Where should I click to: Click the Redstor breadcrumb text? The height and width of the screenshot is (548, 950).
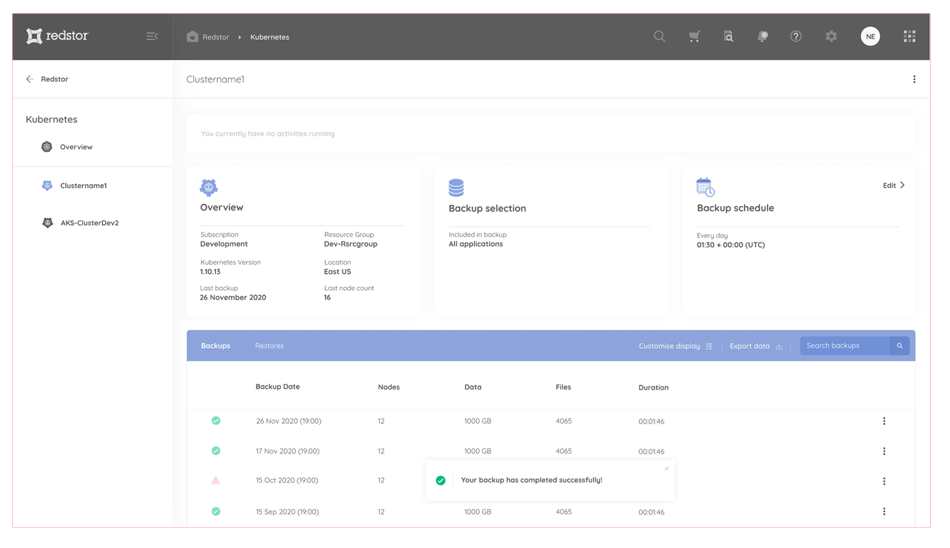coord(216,37)
